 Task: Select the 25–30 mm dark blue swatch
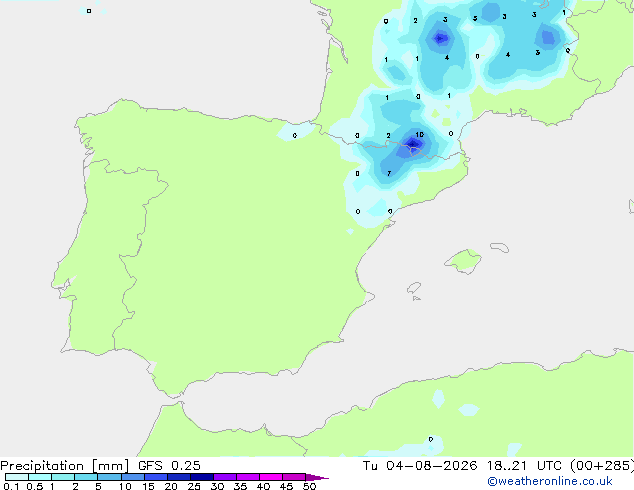tap(202, 477)
